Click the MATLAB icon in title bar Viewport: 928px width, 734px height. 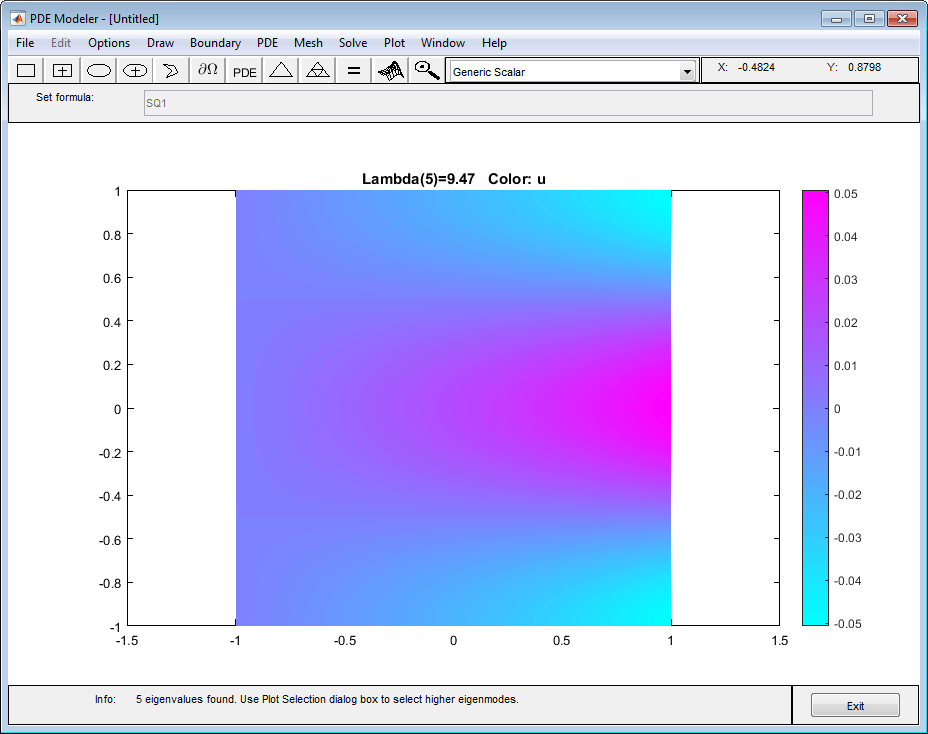(18, 18)
